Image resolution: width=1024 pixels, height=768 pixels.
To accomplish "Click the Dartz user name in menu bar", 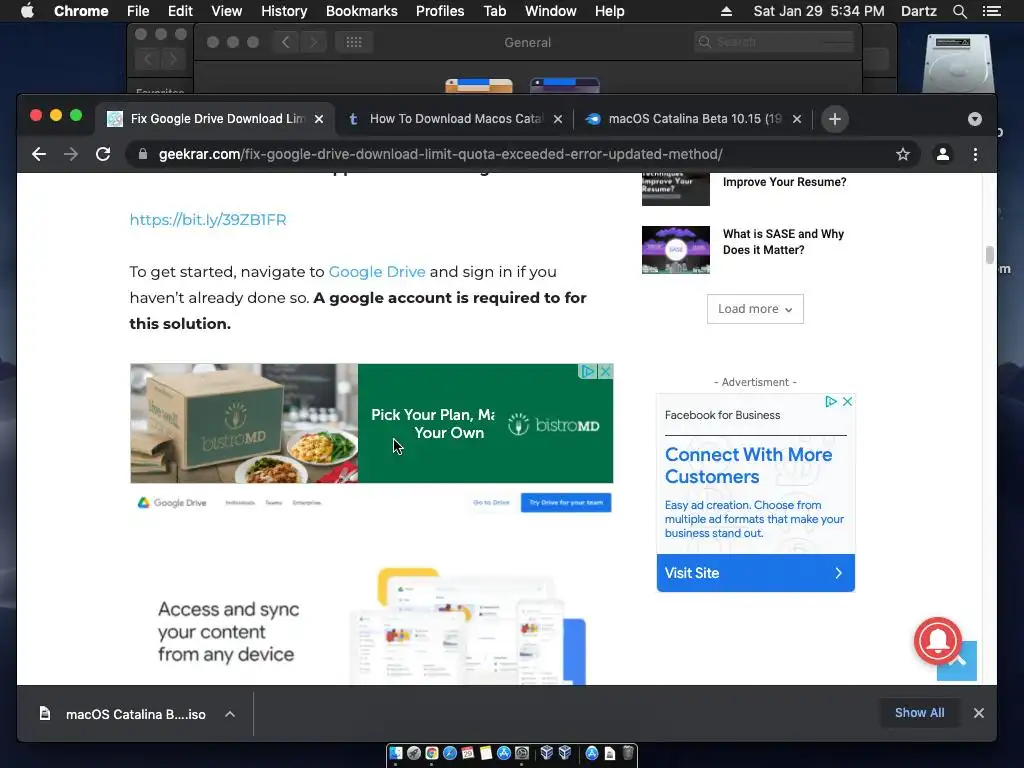I will 918,11.
